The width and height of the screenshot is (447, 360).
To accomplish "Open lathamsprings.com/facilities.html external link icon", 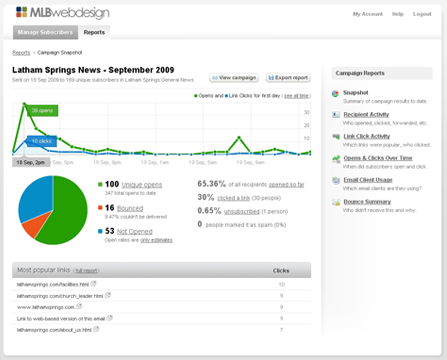I will (x=93, y=284).
